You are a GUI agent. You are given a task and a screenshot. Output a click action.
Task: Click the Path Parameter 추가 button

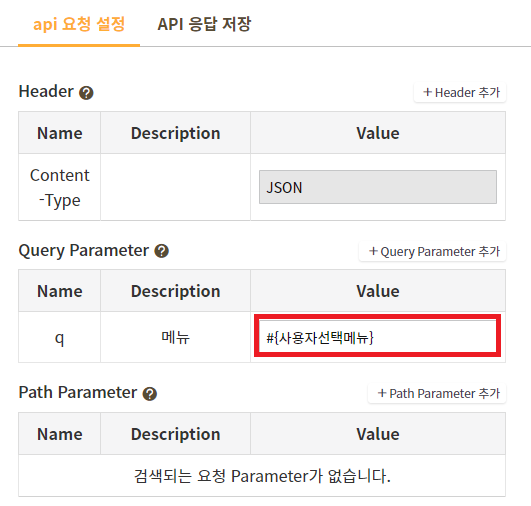(437, 394)
